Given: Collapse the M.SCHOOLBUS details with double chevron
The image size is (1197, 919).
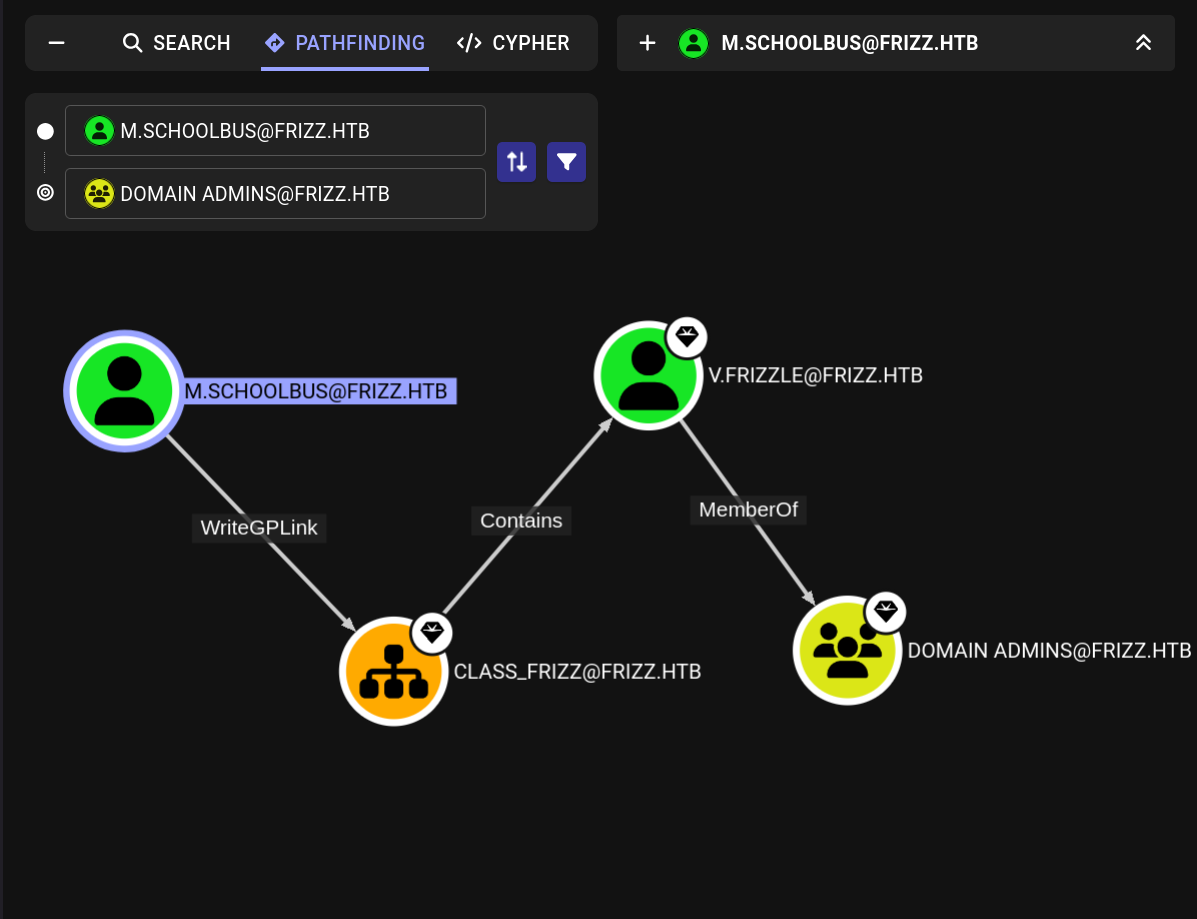Looking at the screenshot, I should point(1143,43).
